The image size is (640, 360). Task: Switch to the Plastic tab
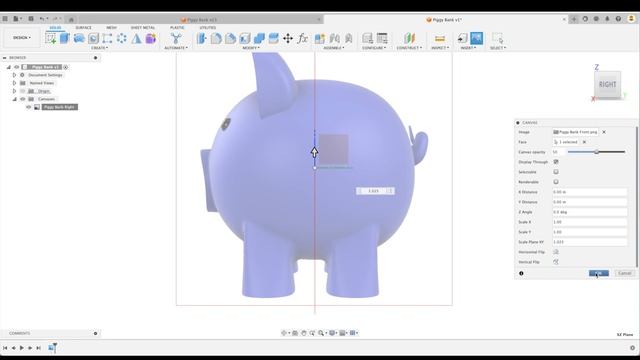click(x=177, y=28)
